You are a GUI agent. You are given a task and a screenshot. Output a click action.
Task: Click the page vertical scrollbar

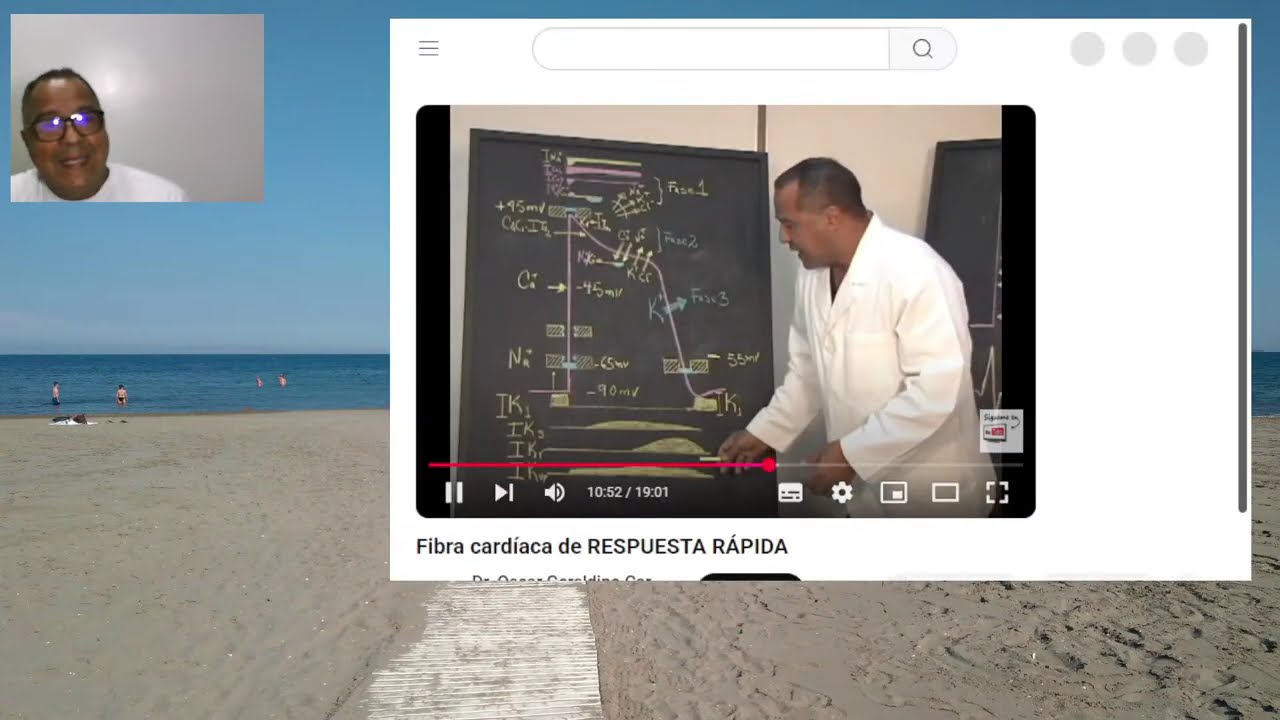click(1243, 268)
